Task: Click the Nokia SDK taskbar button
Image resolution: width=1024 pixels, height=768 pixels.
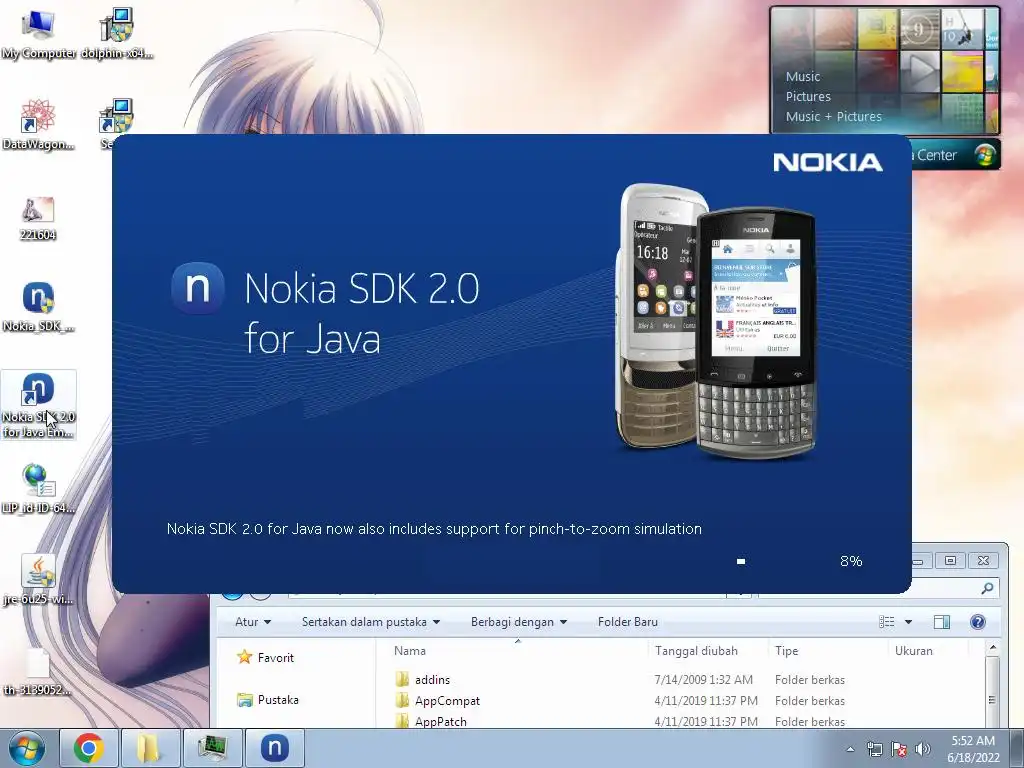Action: (x=274, y=748)
